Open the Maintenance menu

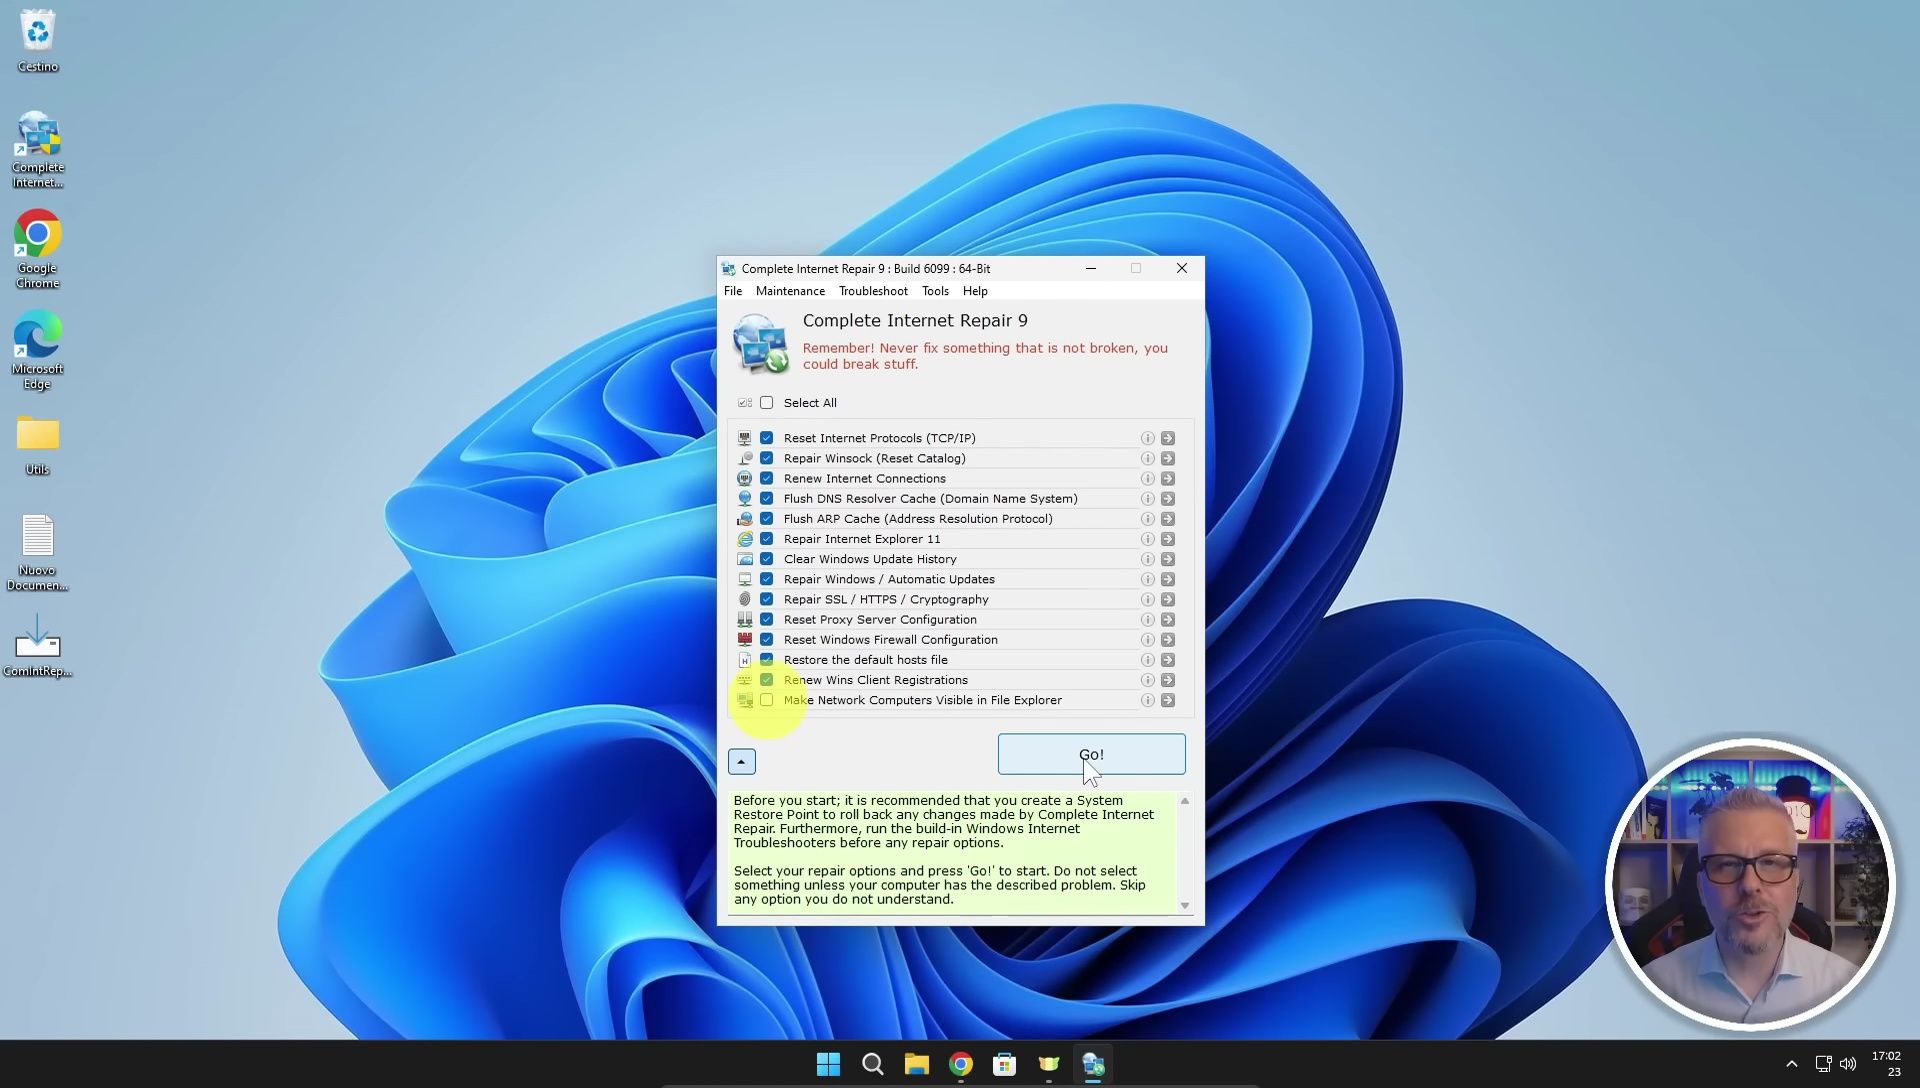click(x=790, y=291)
